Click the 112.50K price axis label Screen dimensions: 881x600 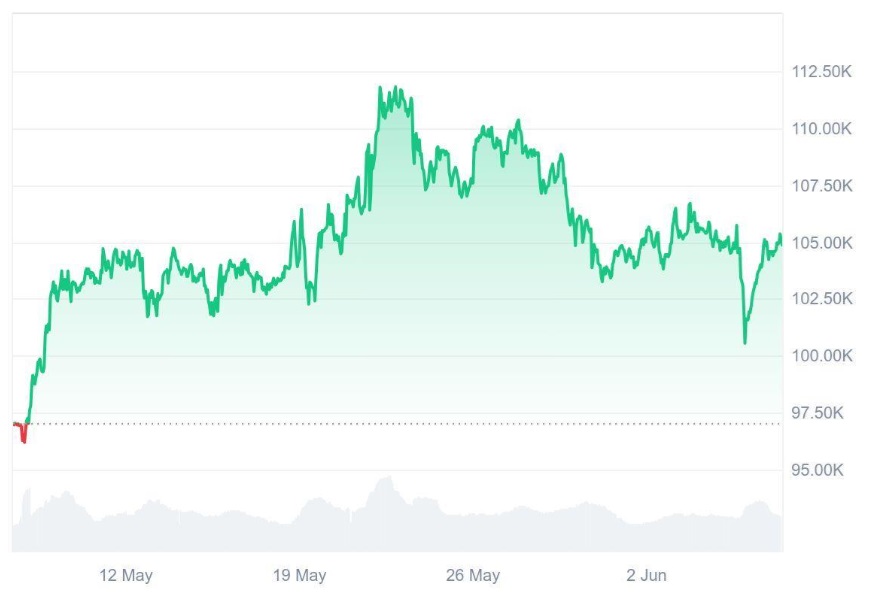click(821, 72)
